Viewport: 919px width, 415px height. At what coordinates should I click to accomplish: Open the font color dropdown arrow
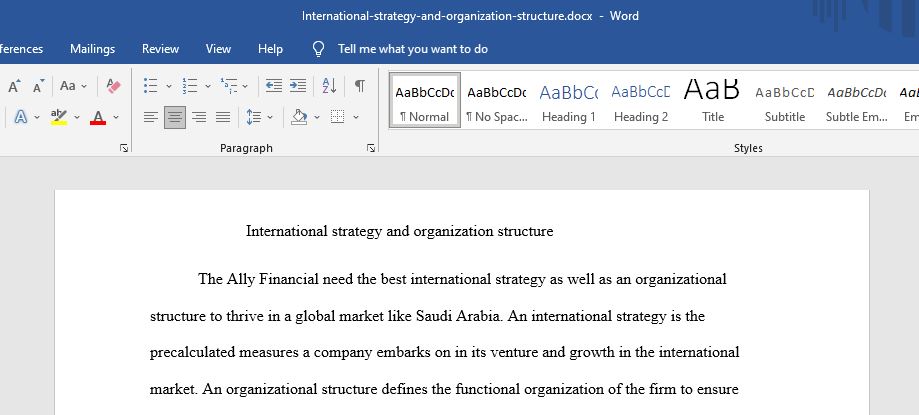pos(116,117)
